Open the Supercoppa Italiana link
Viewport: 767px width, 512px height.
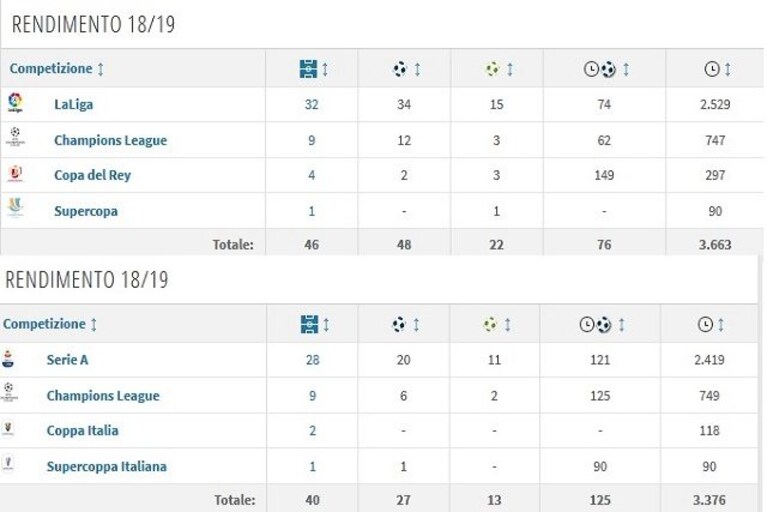click(x=107, y=467)
